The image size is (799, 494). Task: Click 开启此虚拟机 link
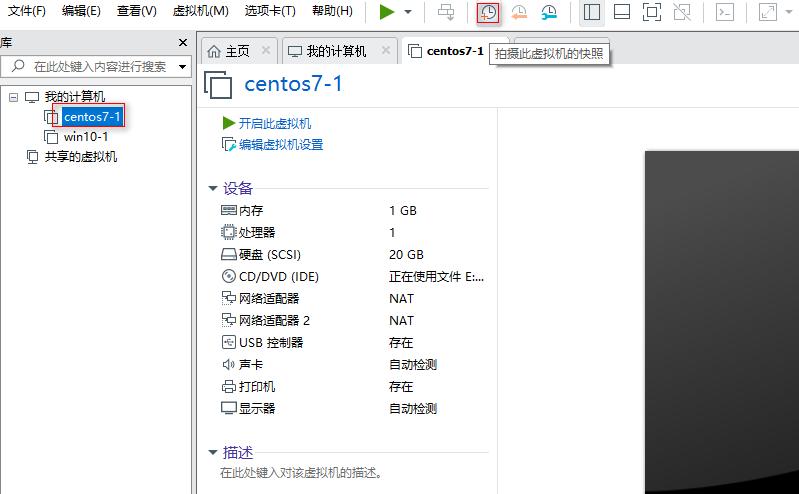click(x=275, y=123)
